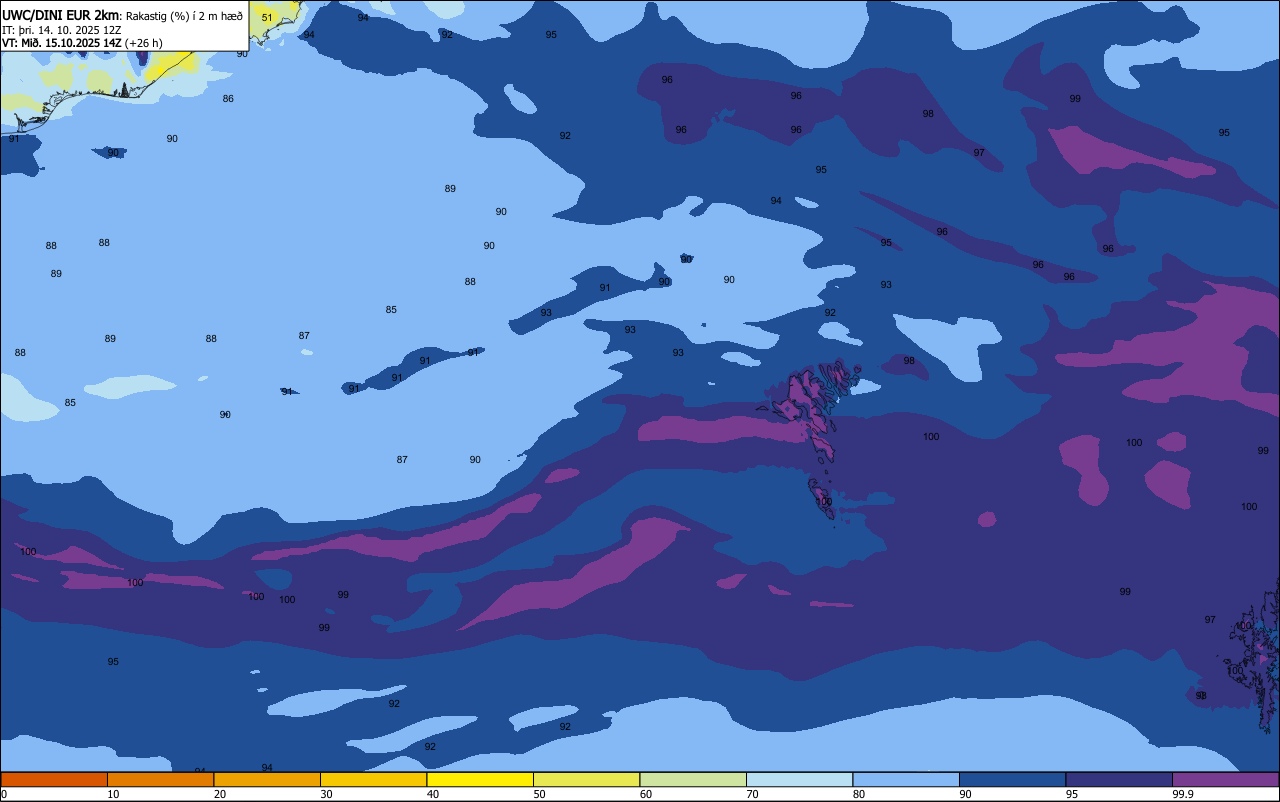Click the "51" humidity value over the land
This screenshot has height=802, width=1280.
point(267,18)
